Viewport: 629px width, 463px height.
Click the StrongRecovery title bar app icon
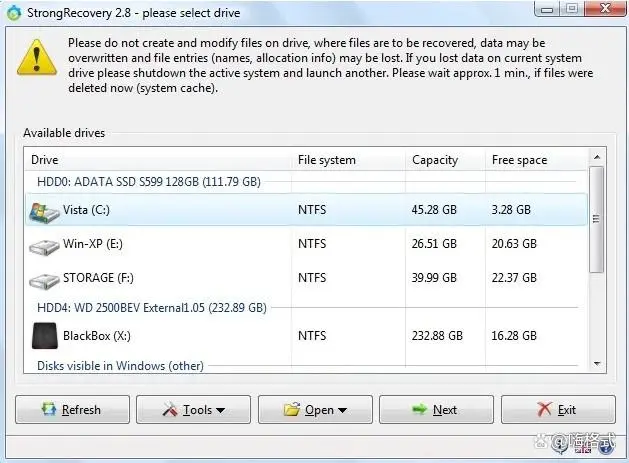pyautogui.click(x=13, y=9)
